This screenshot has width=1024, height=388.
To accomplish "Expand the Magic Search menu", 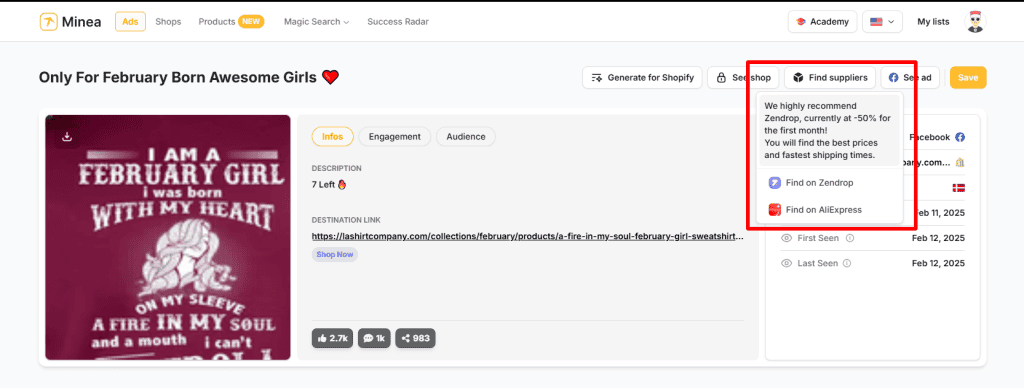I will 317,22.
